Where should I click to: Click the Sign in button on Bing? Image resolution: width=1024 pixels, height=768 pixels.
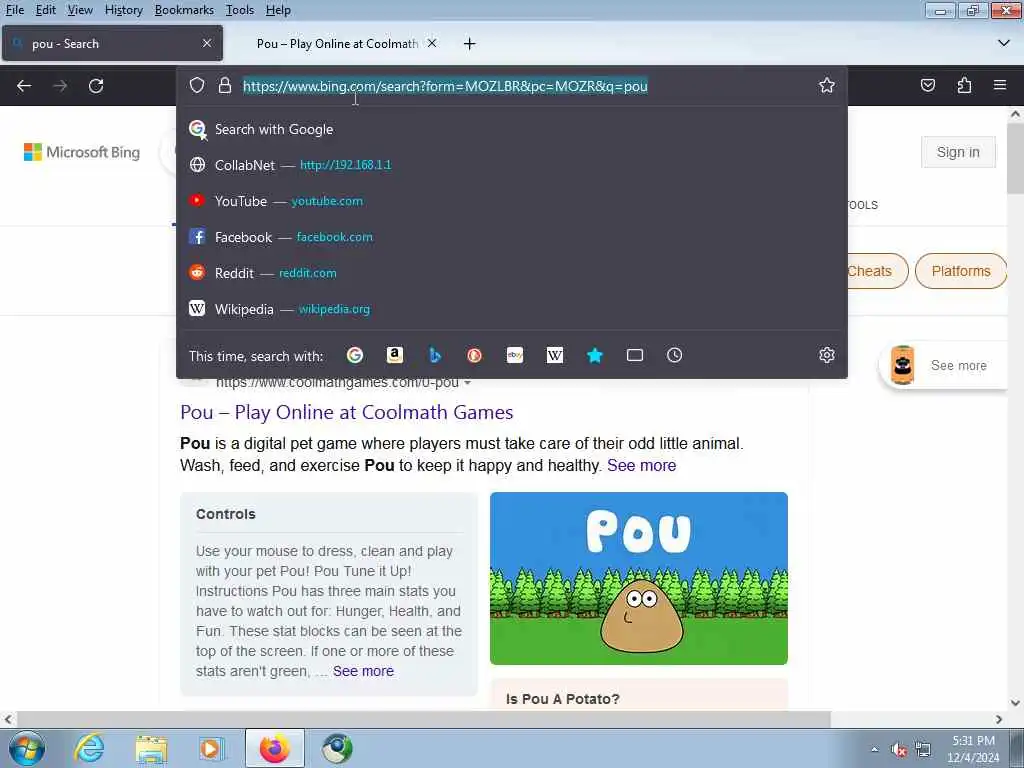(x=958, y=152)
